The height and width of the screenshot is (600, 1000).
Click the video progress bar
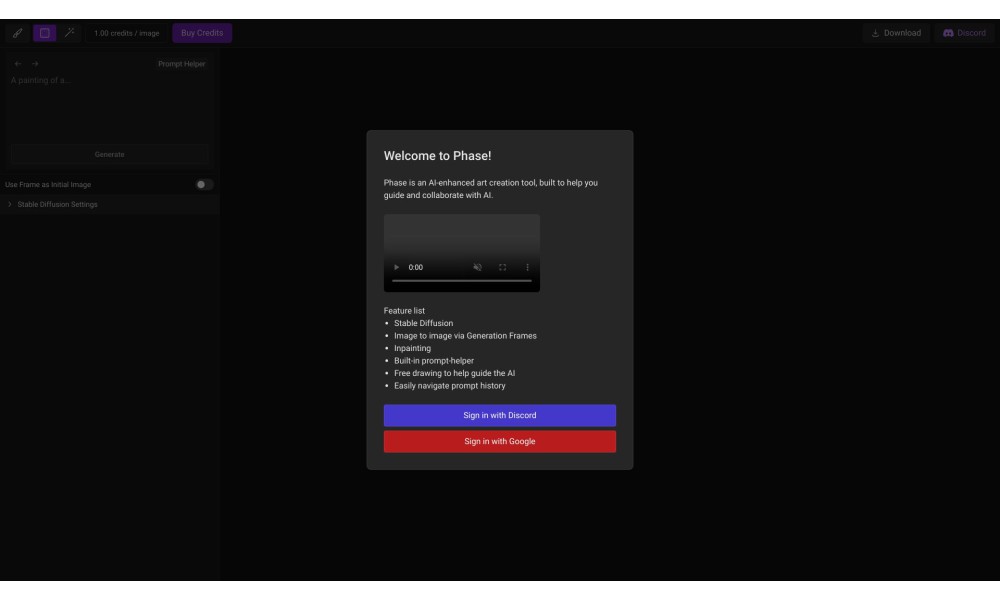[x=462, y=281]
